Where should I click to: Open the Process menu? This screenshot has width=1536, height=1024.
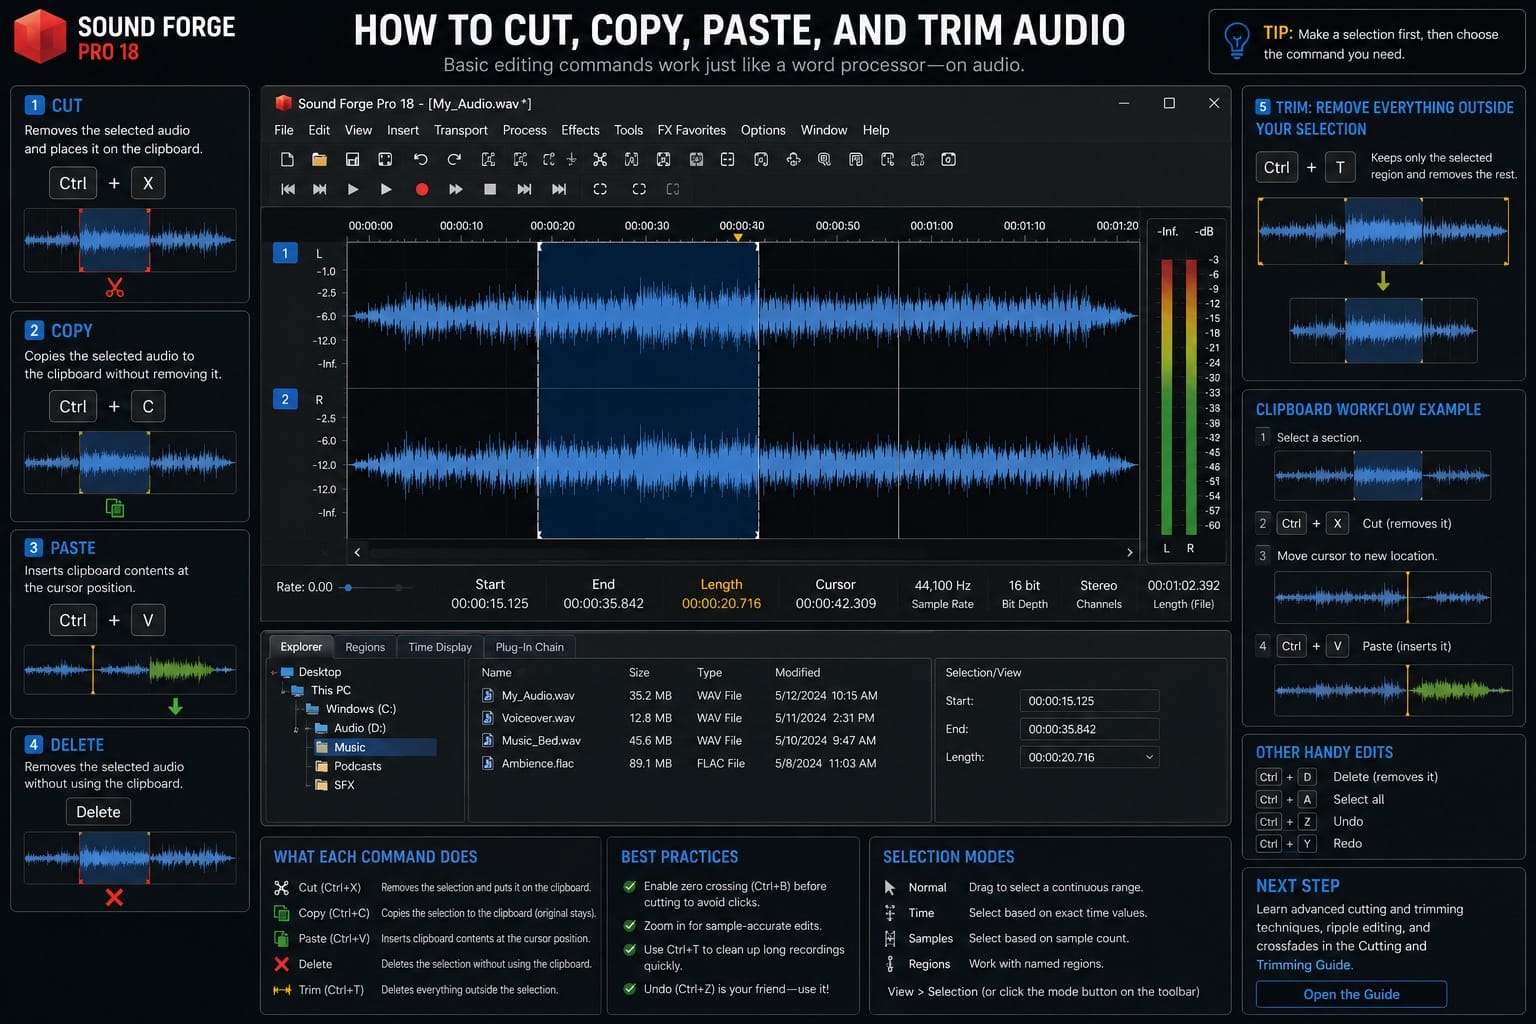(524, 130)
